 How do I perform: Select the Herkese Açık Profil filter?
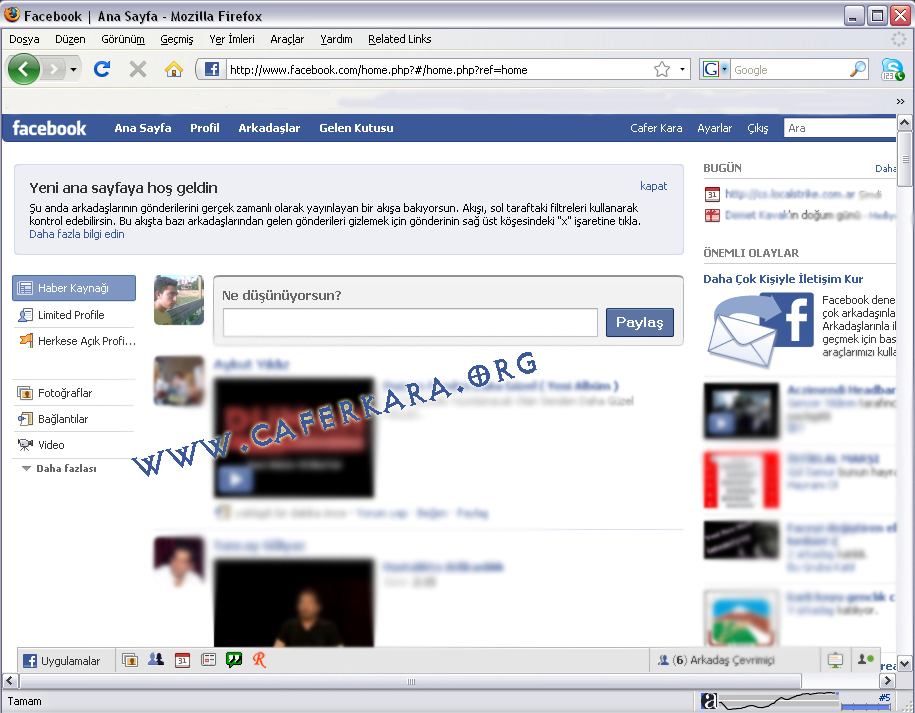[x=74, y=341]
